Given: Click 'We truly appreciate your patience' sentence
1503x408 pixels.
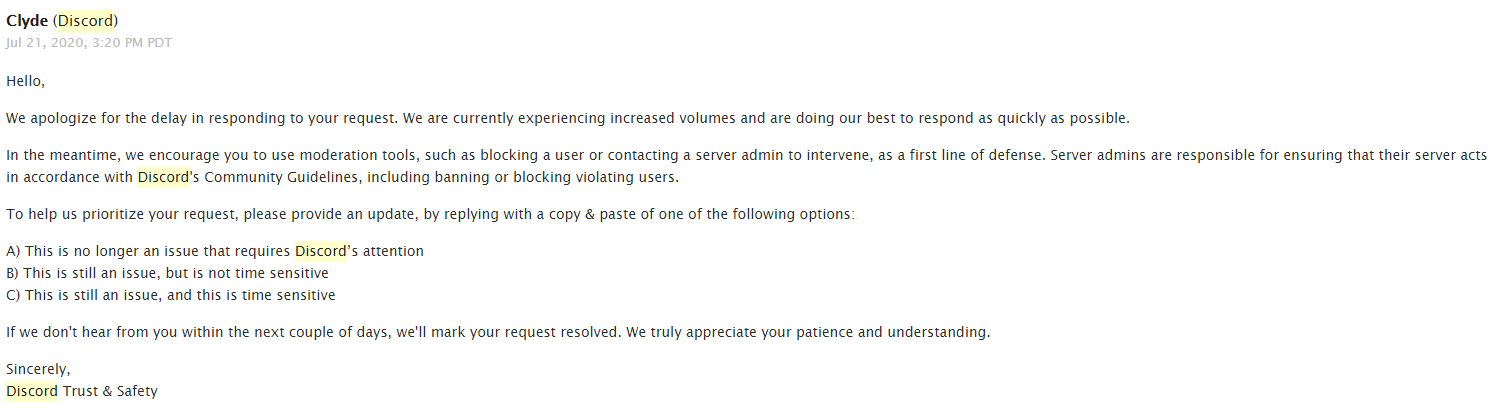Looking at the screenshot, I should (x=808, y=332).
